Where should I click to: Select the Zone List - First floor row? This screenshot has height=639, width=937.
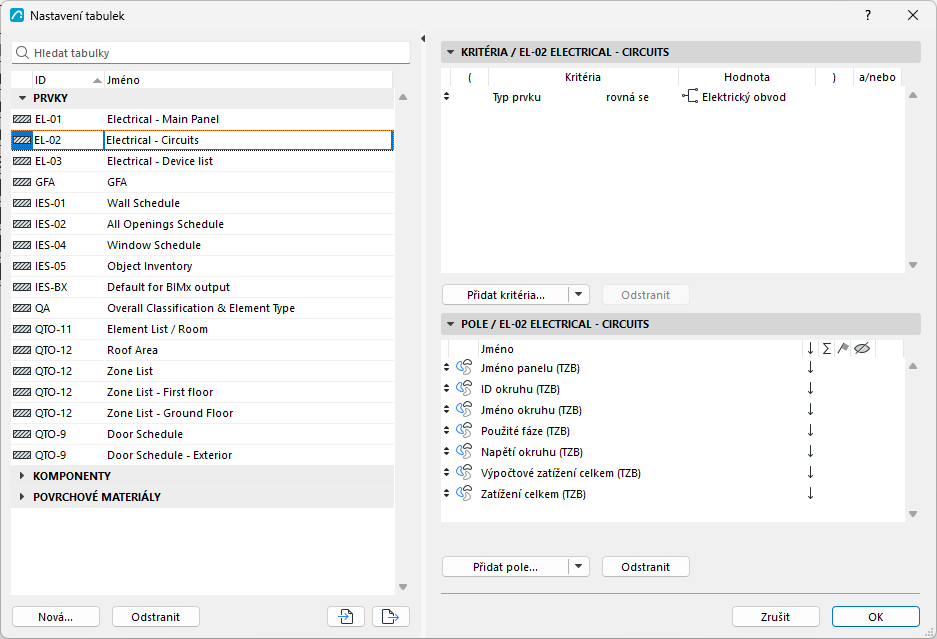(x=203, y=392)
